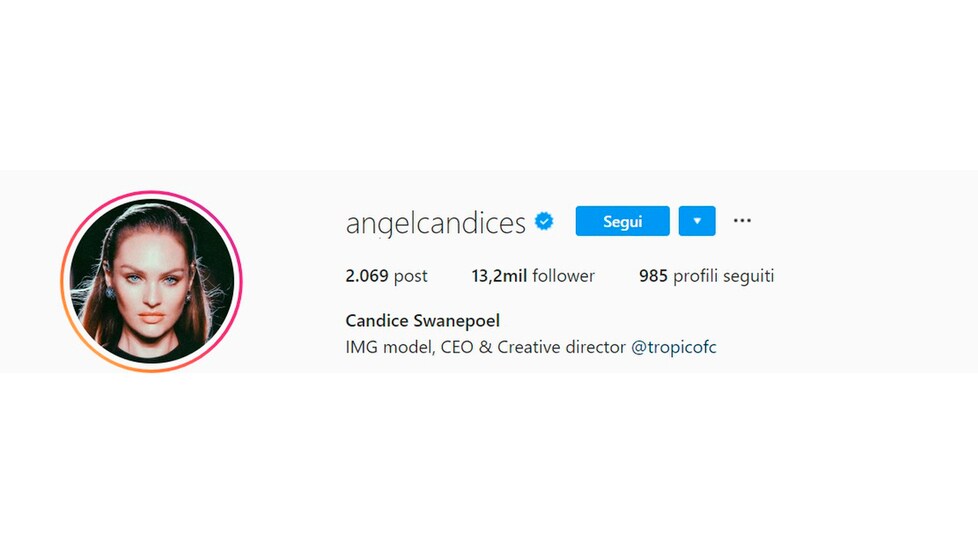Click the blue verified badge icon
Viewport: 978px width, 544px height.
[x=544, y=221]
